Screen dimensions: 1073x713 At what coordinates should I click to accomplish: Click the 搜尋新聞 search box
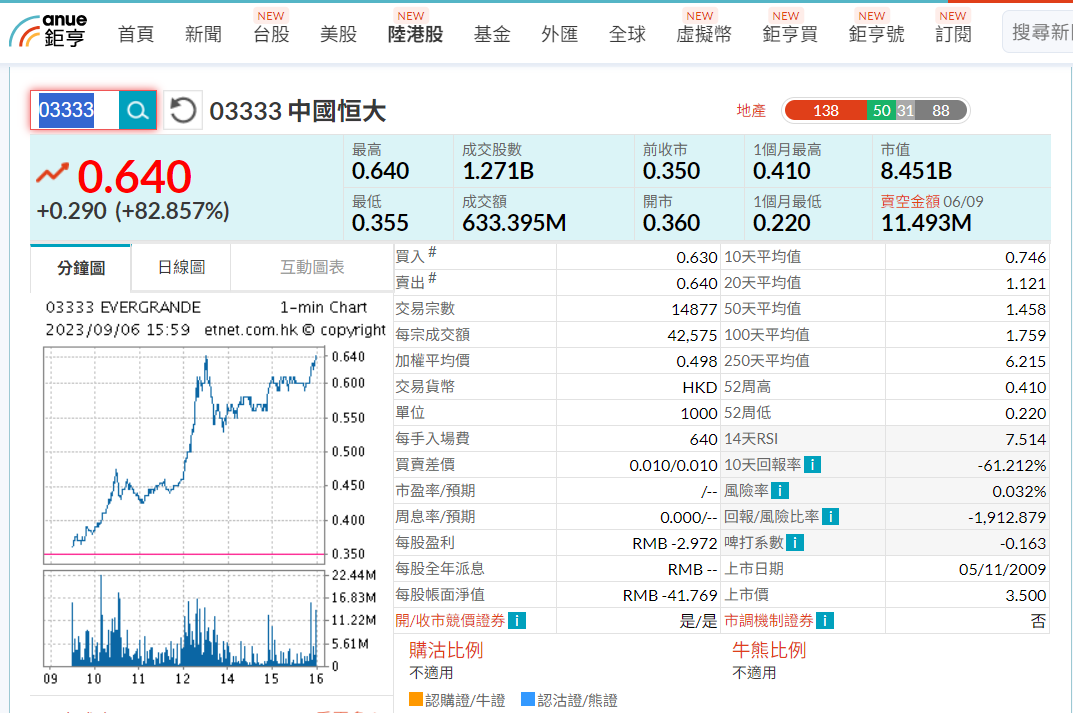click(x=1040, y=33)
